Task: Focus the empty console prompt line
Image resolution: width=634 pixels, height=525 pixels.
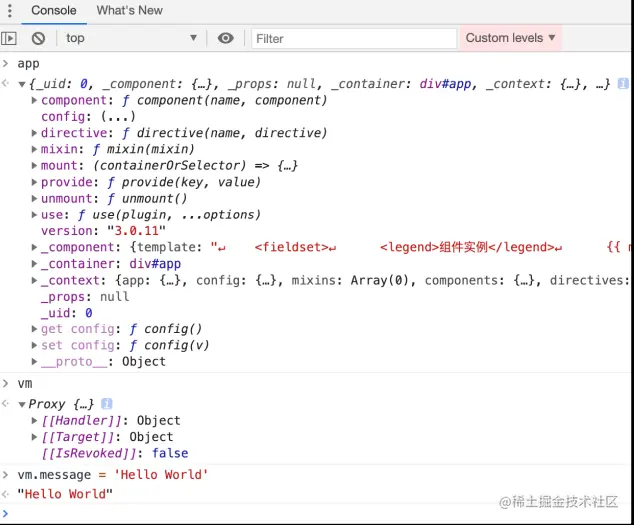Action: [x=315, y=514]
